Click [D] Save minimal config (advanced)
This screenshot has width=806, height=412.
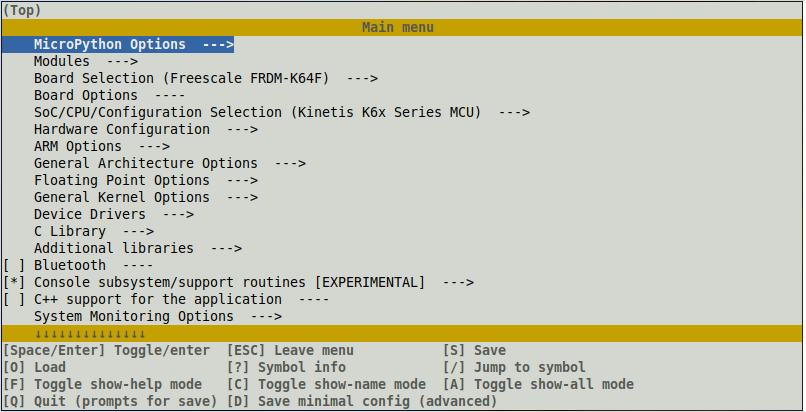pos(362,401)
